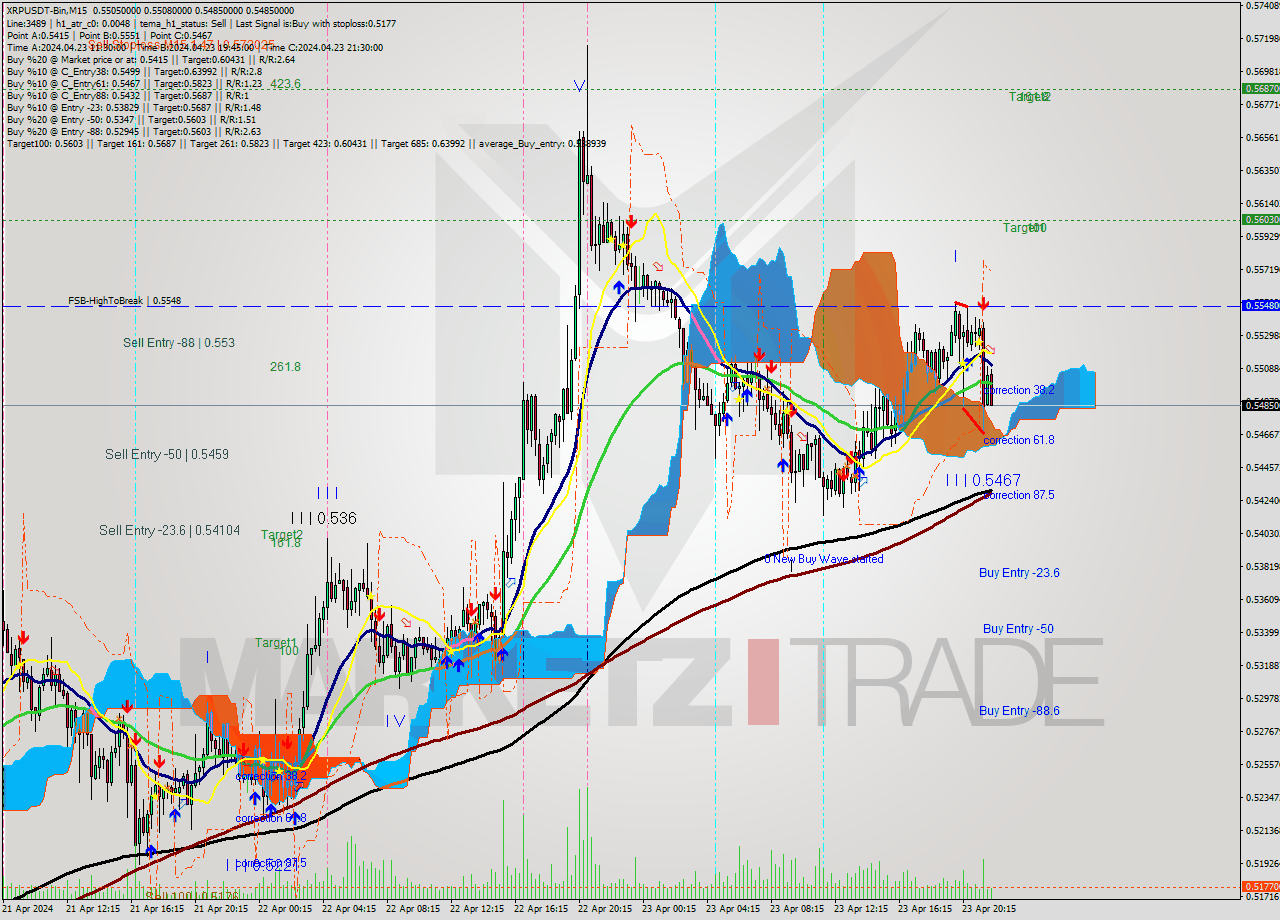Click the 'Buy Entry -88.6' label

(x=1019, y=711)
